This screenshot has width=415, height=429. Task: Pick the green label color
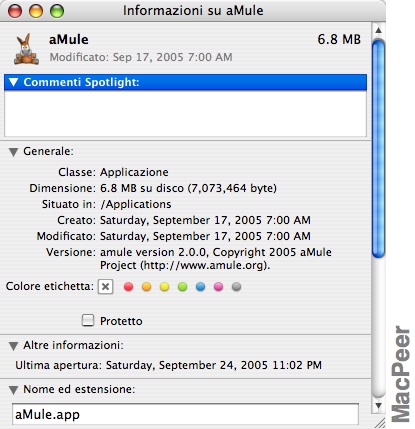[182, 287]
